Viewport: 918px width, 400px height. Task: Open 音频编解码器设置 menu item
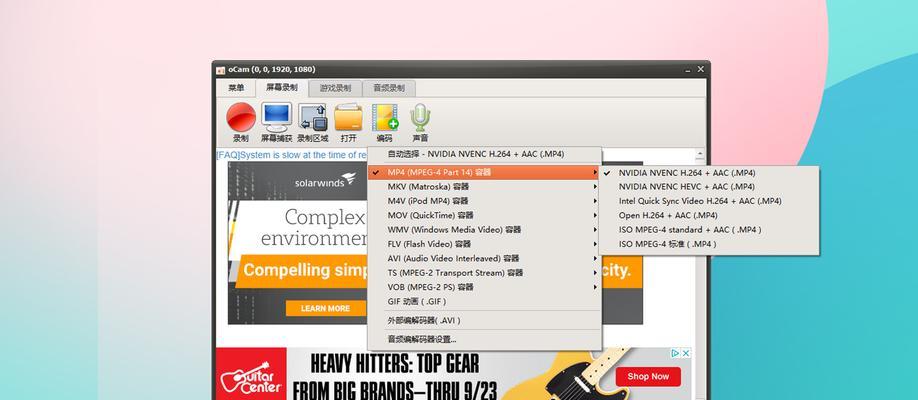click(484, 339)
